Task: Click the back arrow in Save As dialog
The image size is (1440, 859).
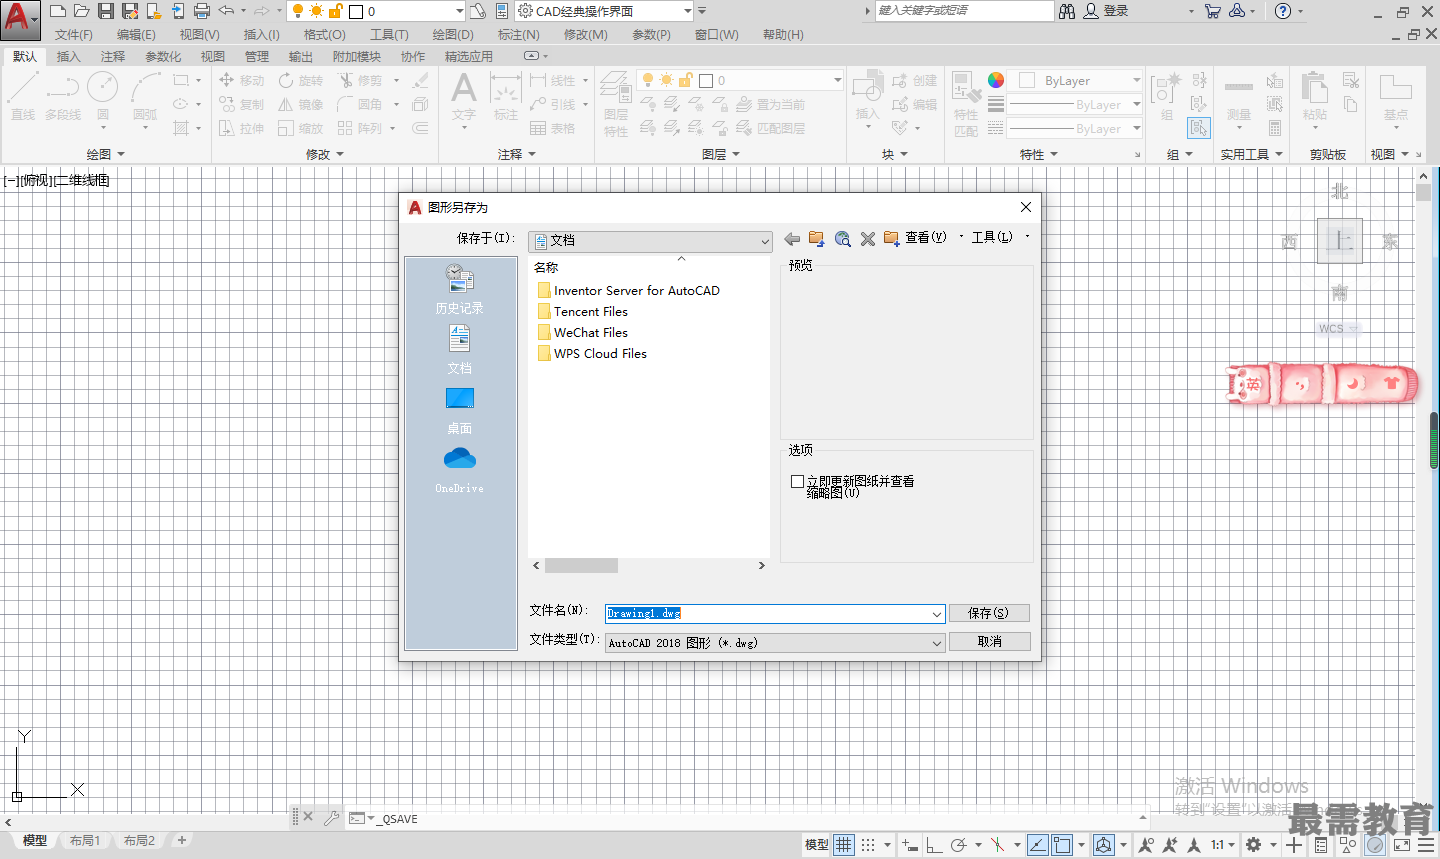Action: [x=792, y=239]
